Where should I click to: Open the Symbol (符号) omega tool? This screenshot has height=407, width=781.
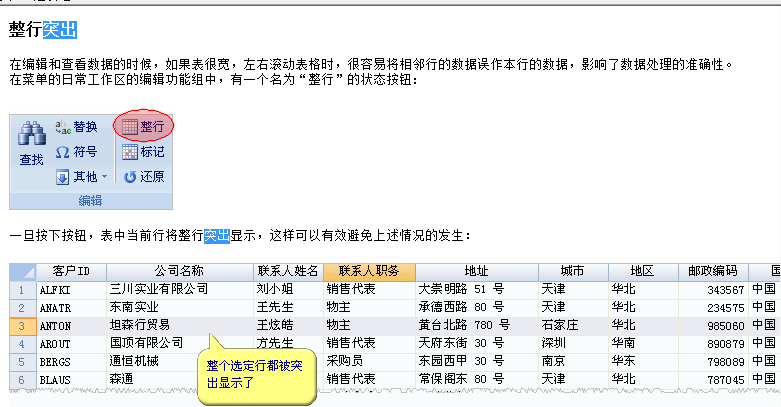[x=63, y=152]
